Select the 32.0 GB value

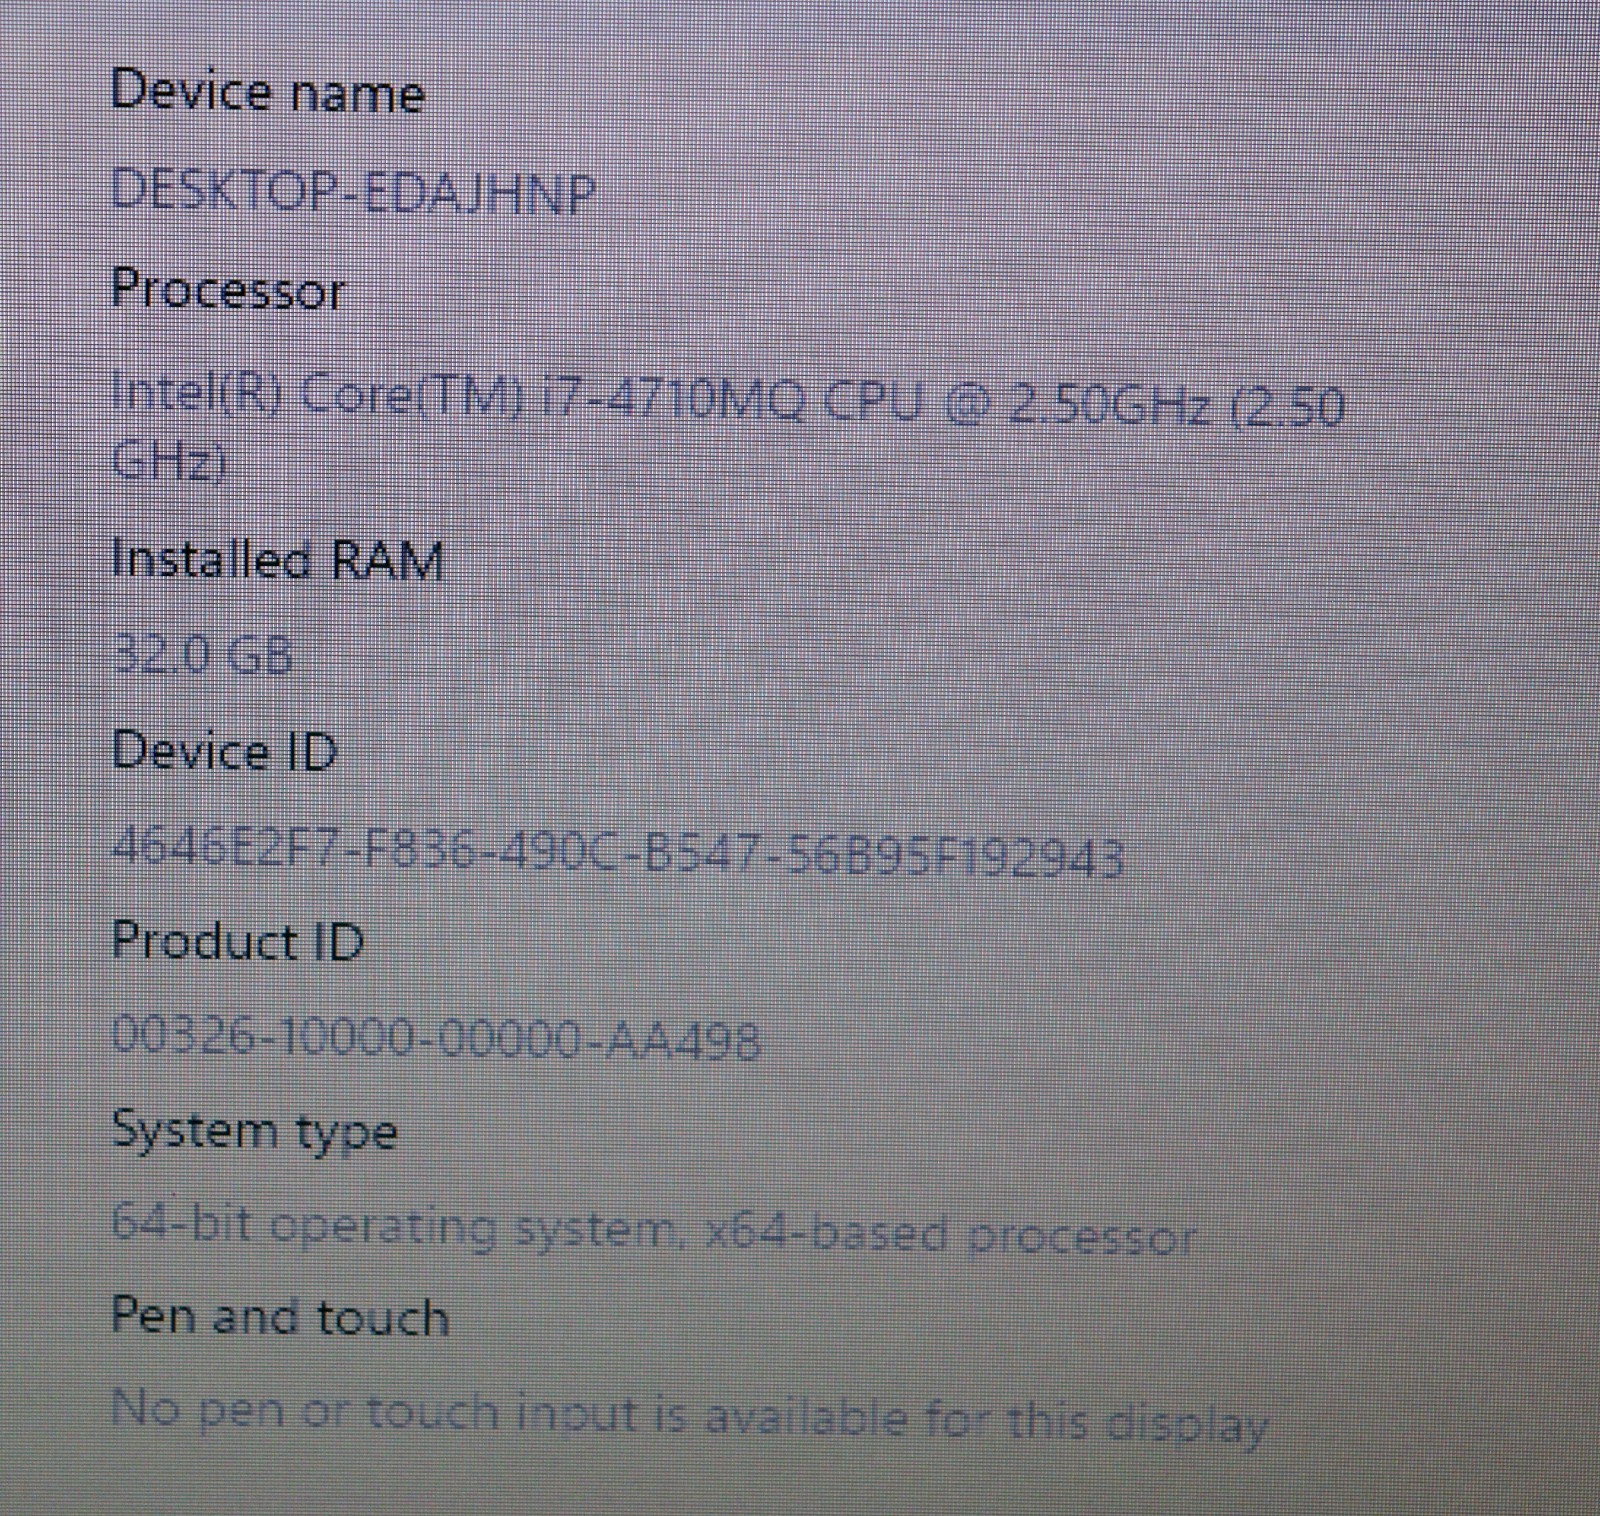tap(202, 656)
